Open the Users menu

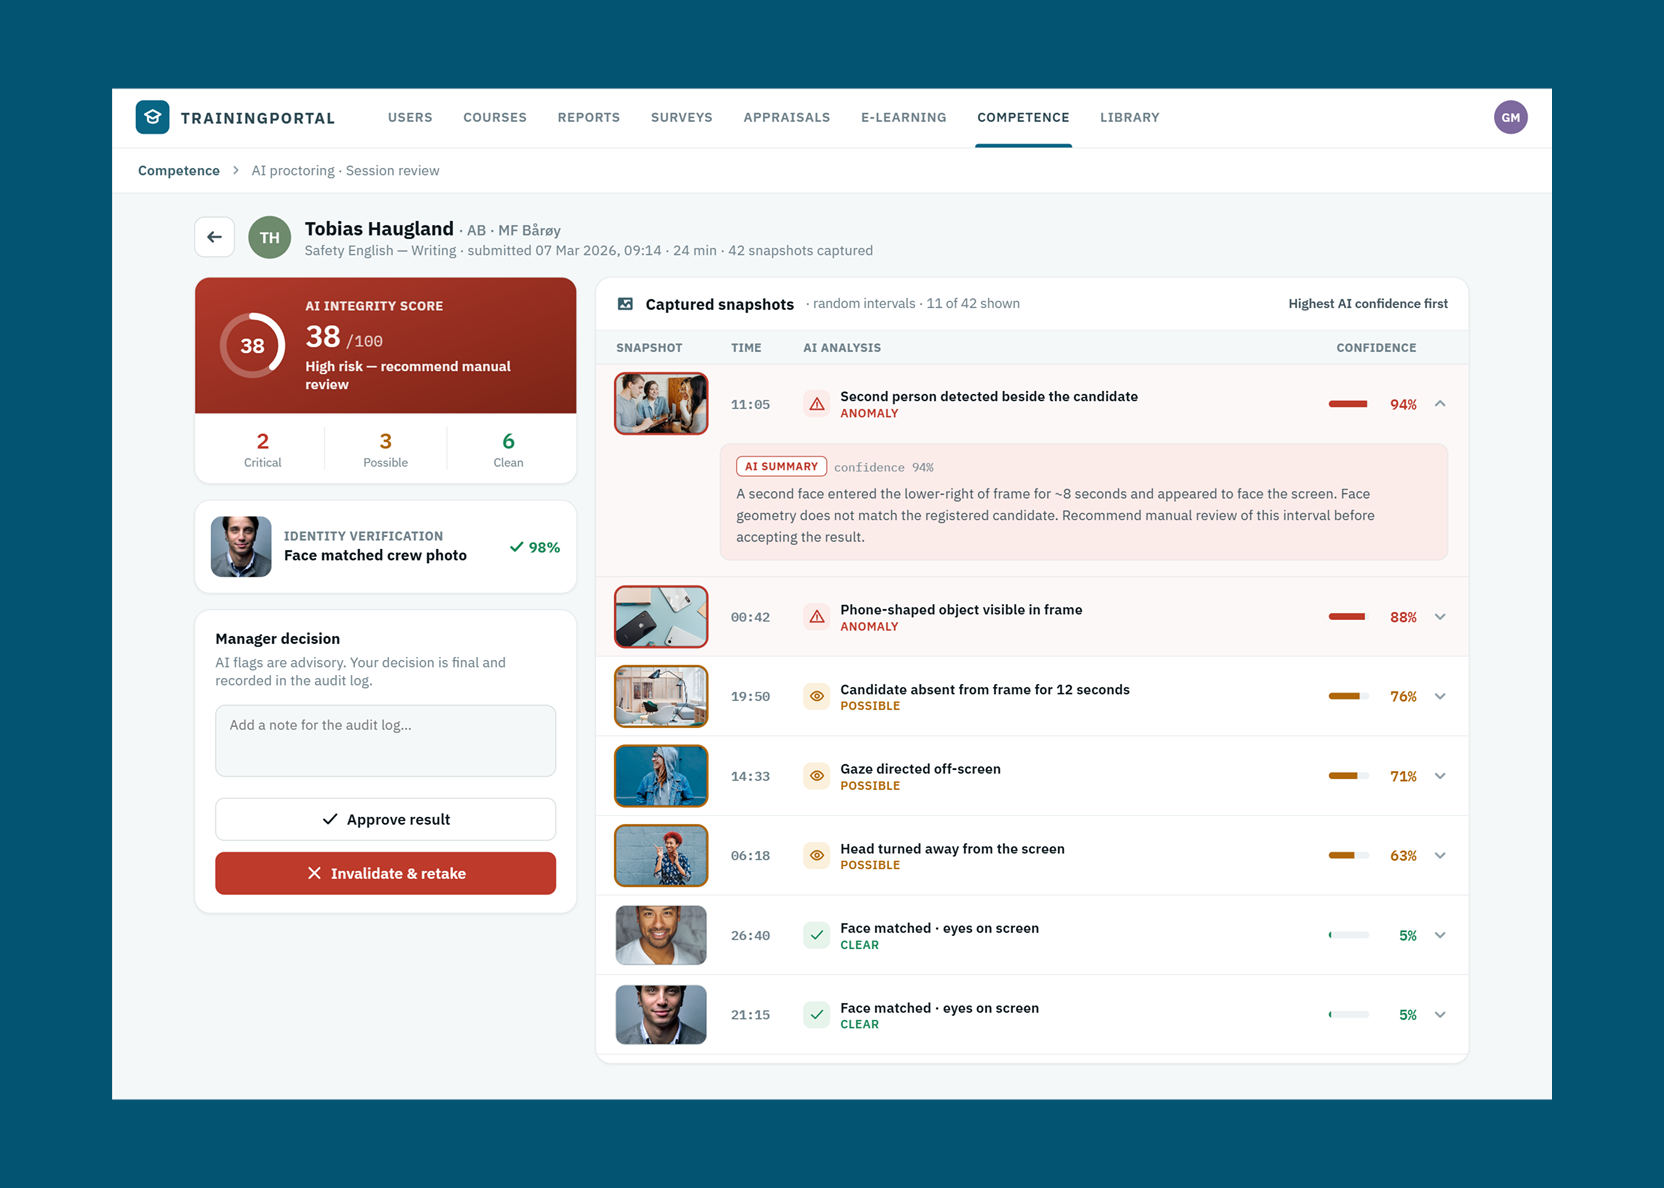410,117
